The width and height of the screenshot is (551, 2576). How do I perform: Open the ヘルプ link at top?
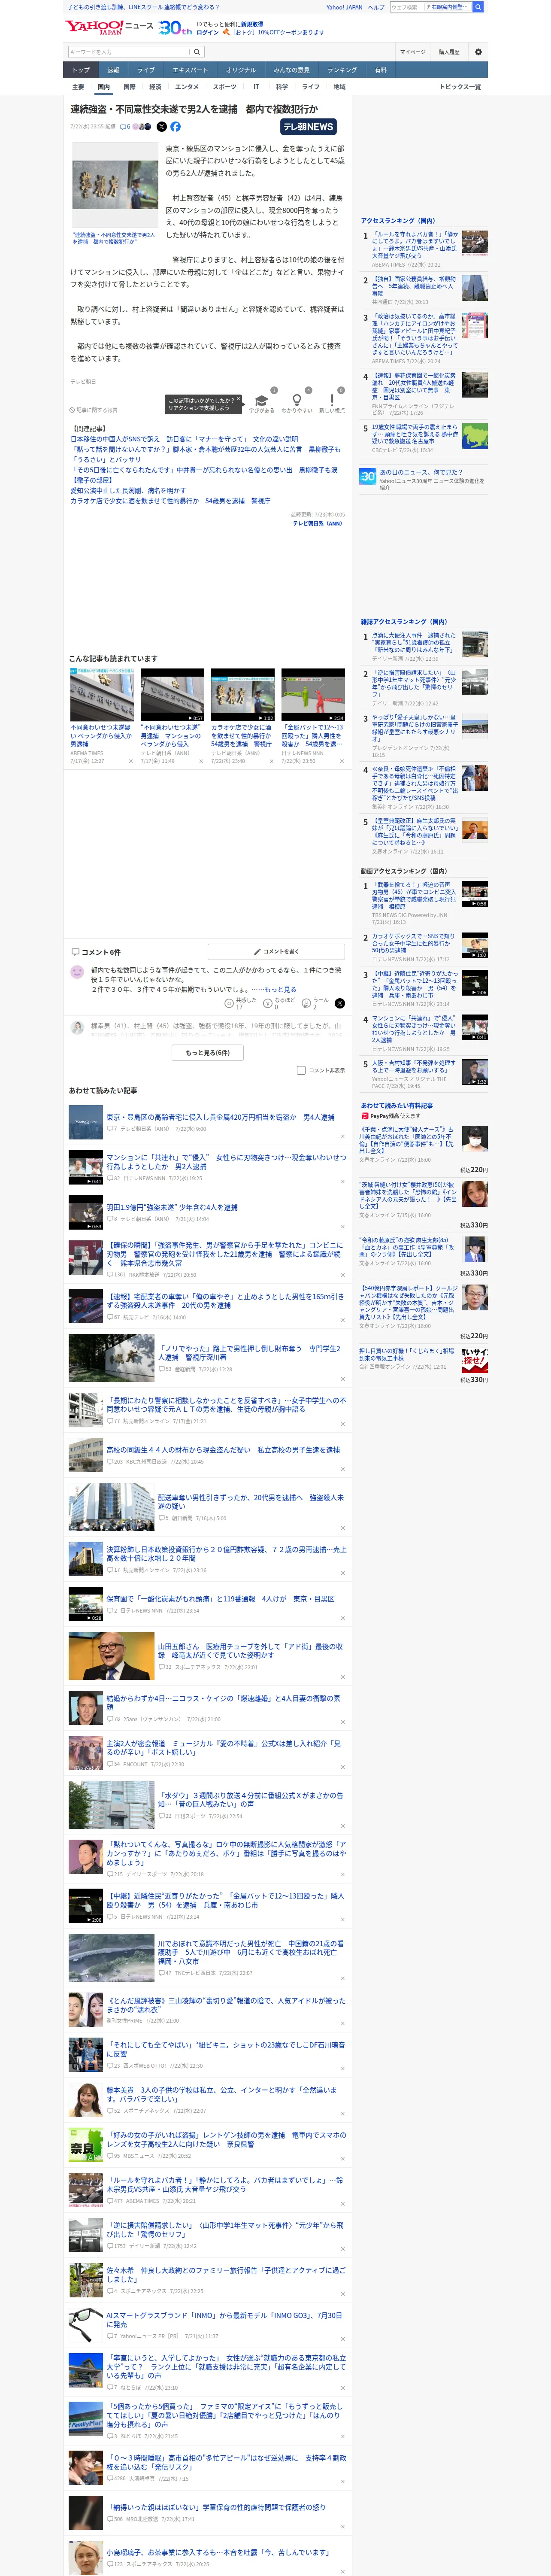coord(376,7)
